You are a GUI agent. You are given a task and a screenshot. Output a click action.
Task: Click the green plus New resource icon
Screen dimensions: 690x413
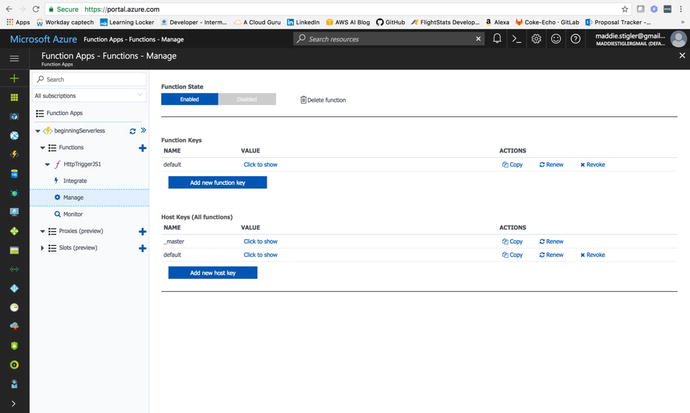point(14,78)
